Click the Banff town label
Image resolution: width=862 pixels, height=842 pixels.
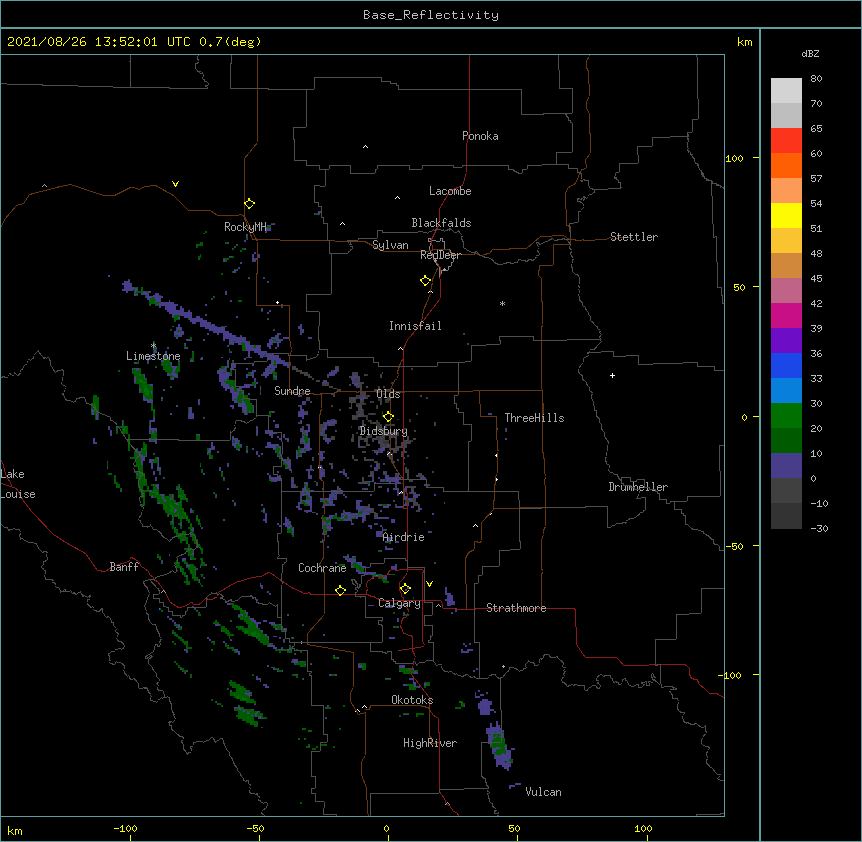(x=124, y=567)
